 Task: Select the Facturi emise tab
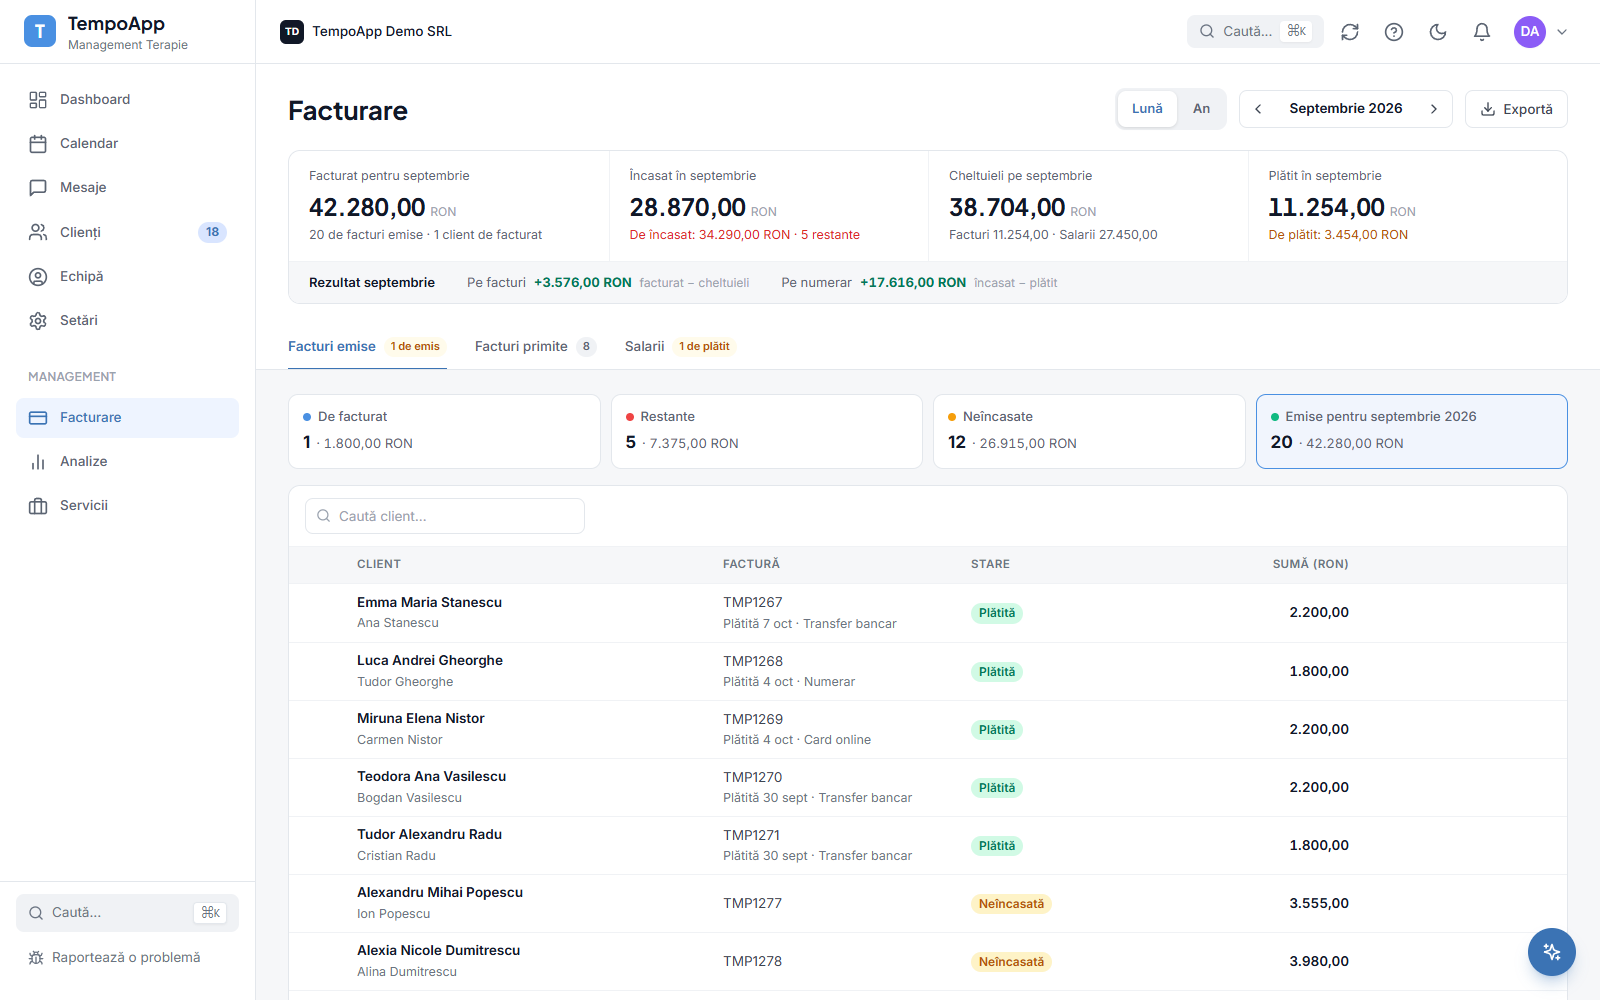click(x=367, y=346)
